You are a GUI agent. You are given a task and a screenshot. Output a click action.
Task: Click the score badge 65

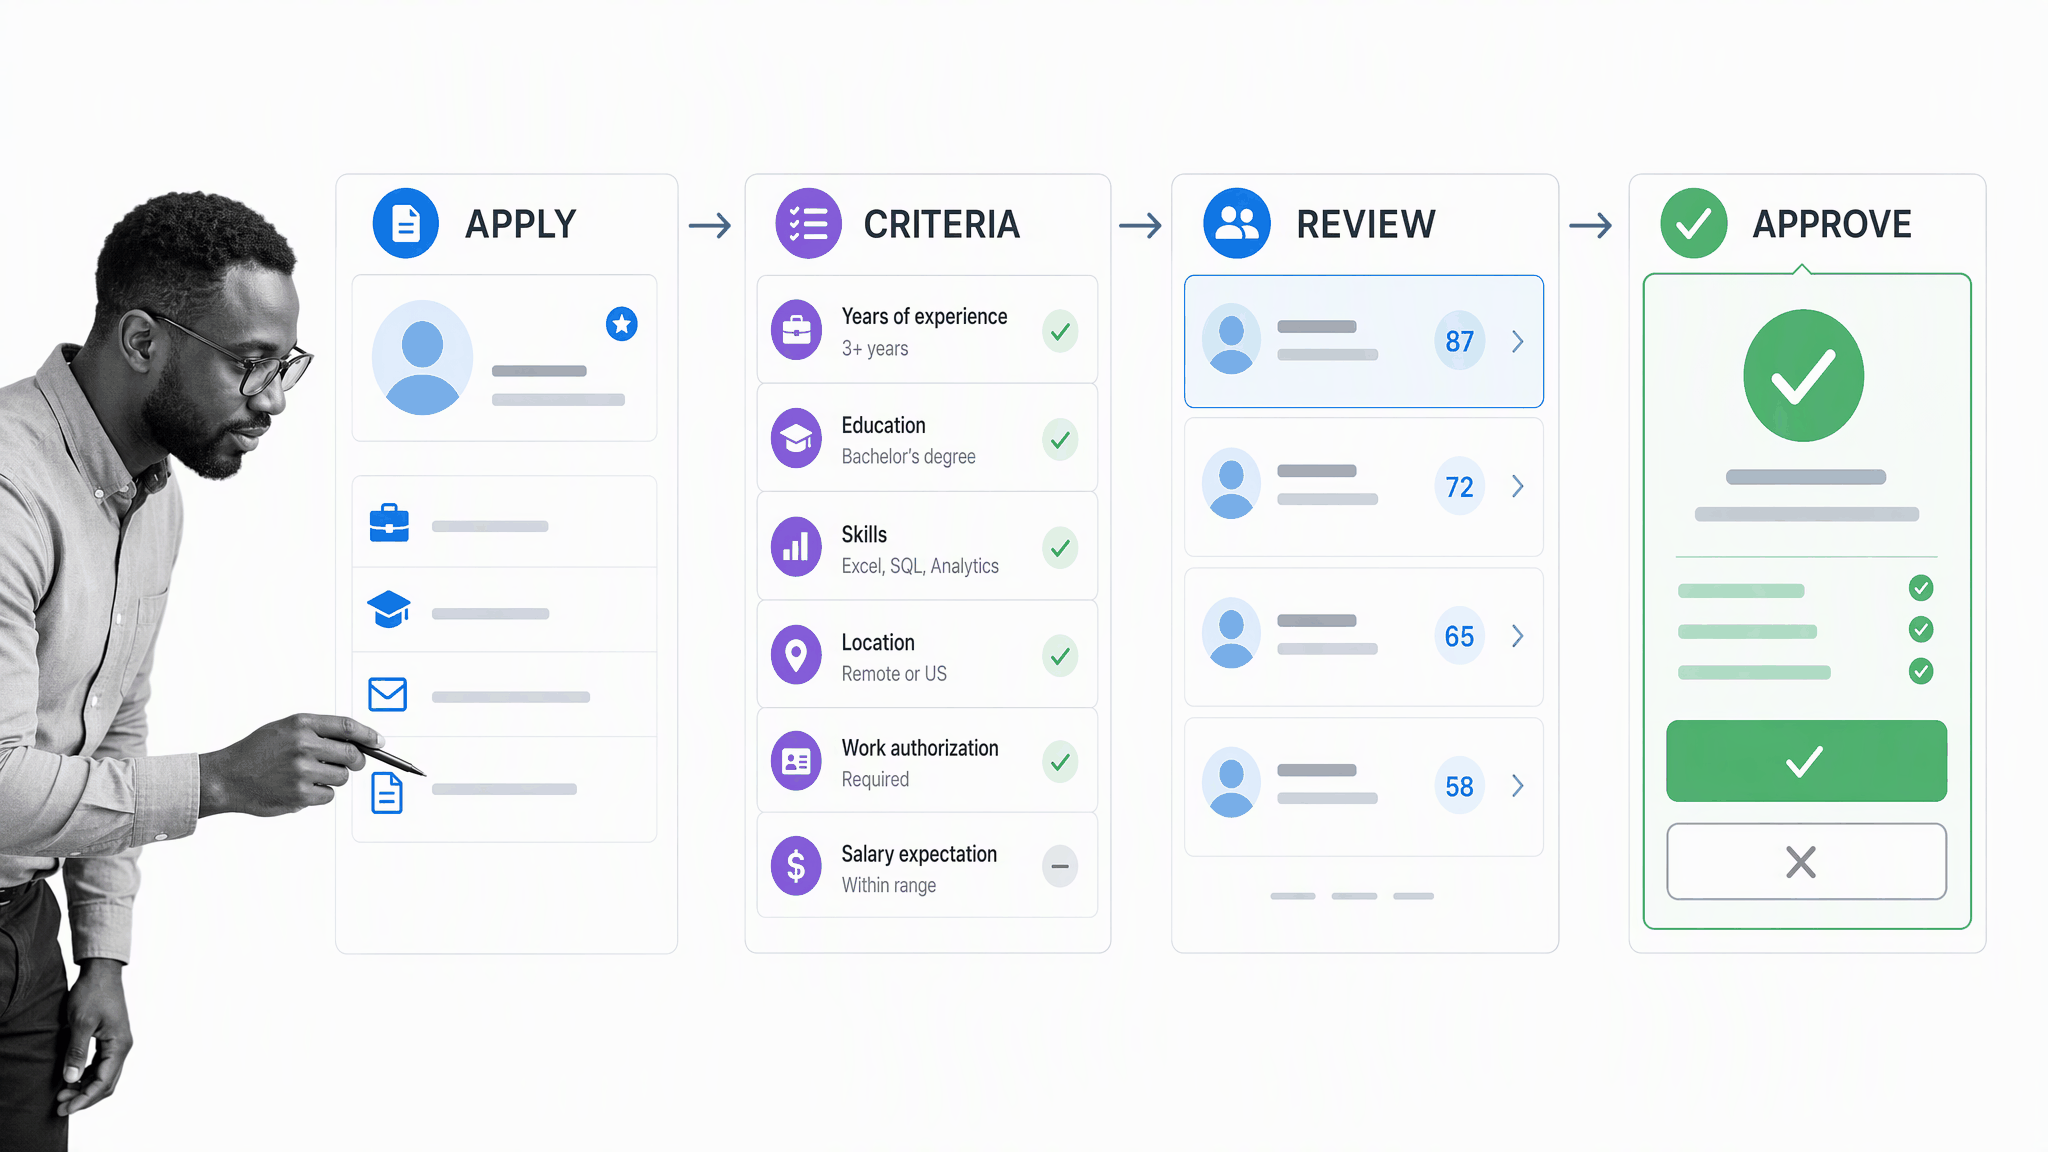click(x=1459, y=636)
